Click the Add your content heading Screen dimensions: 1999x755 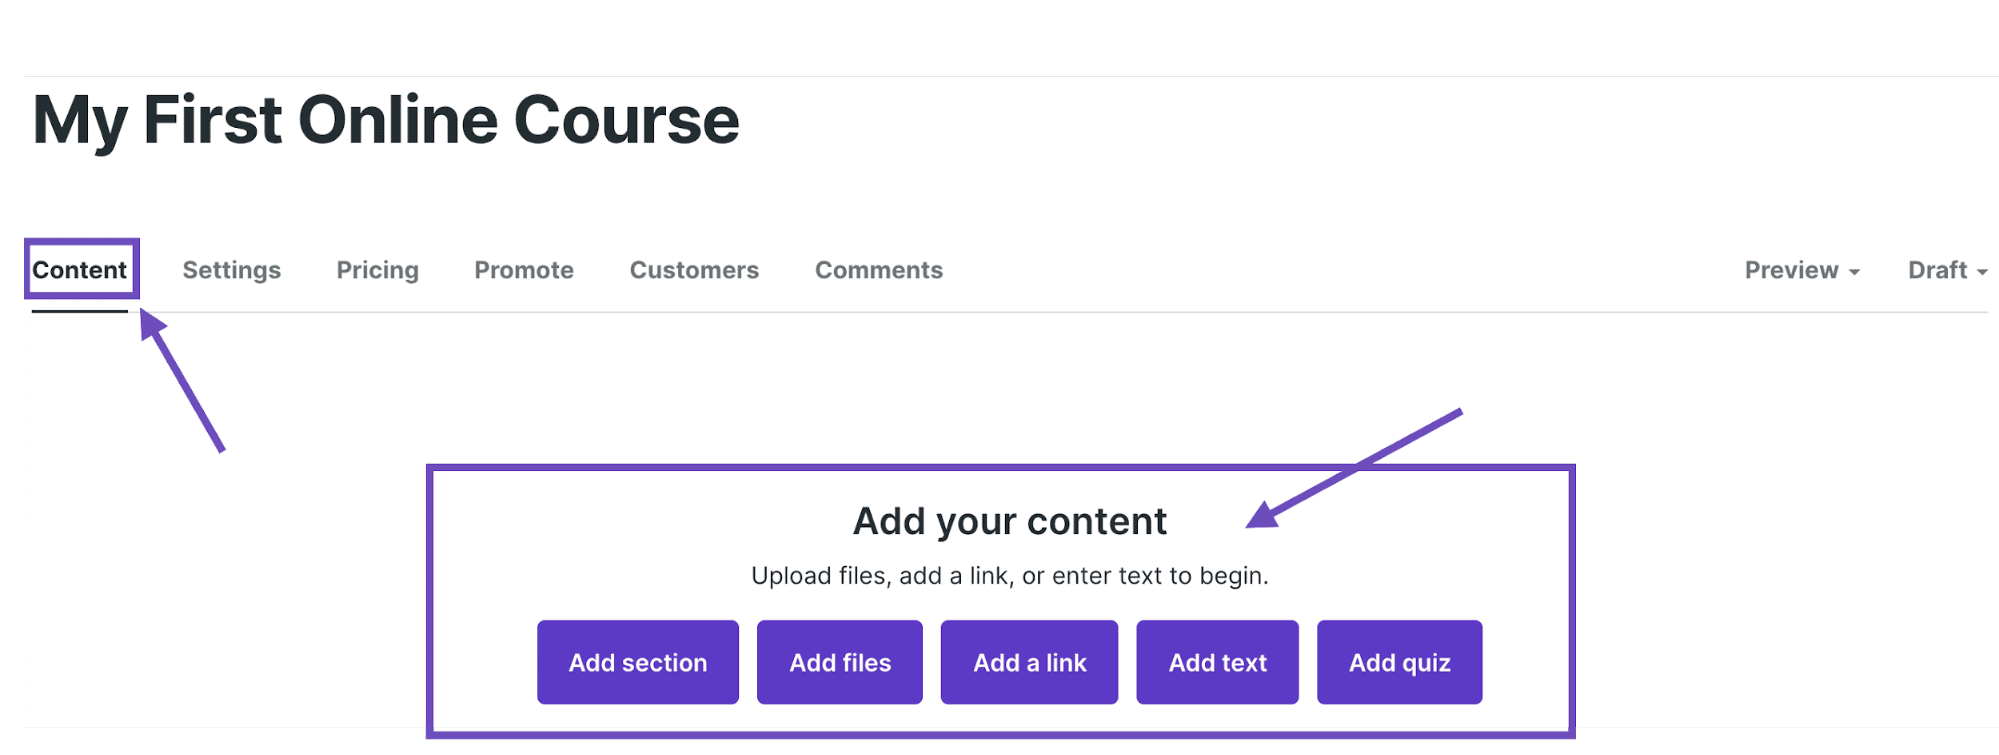point(1010,520)
